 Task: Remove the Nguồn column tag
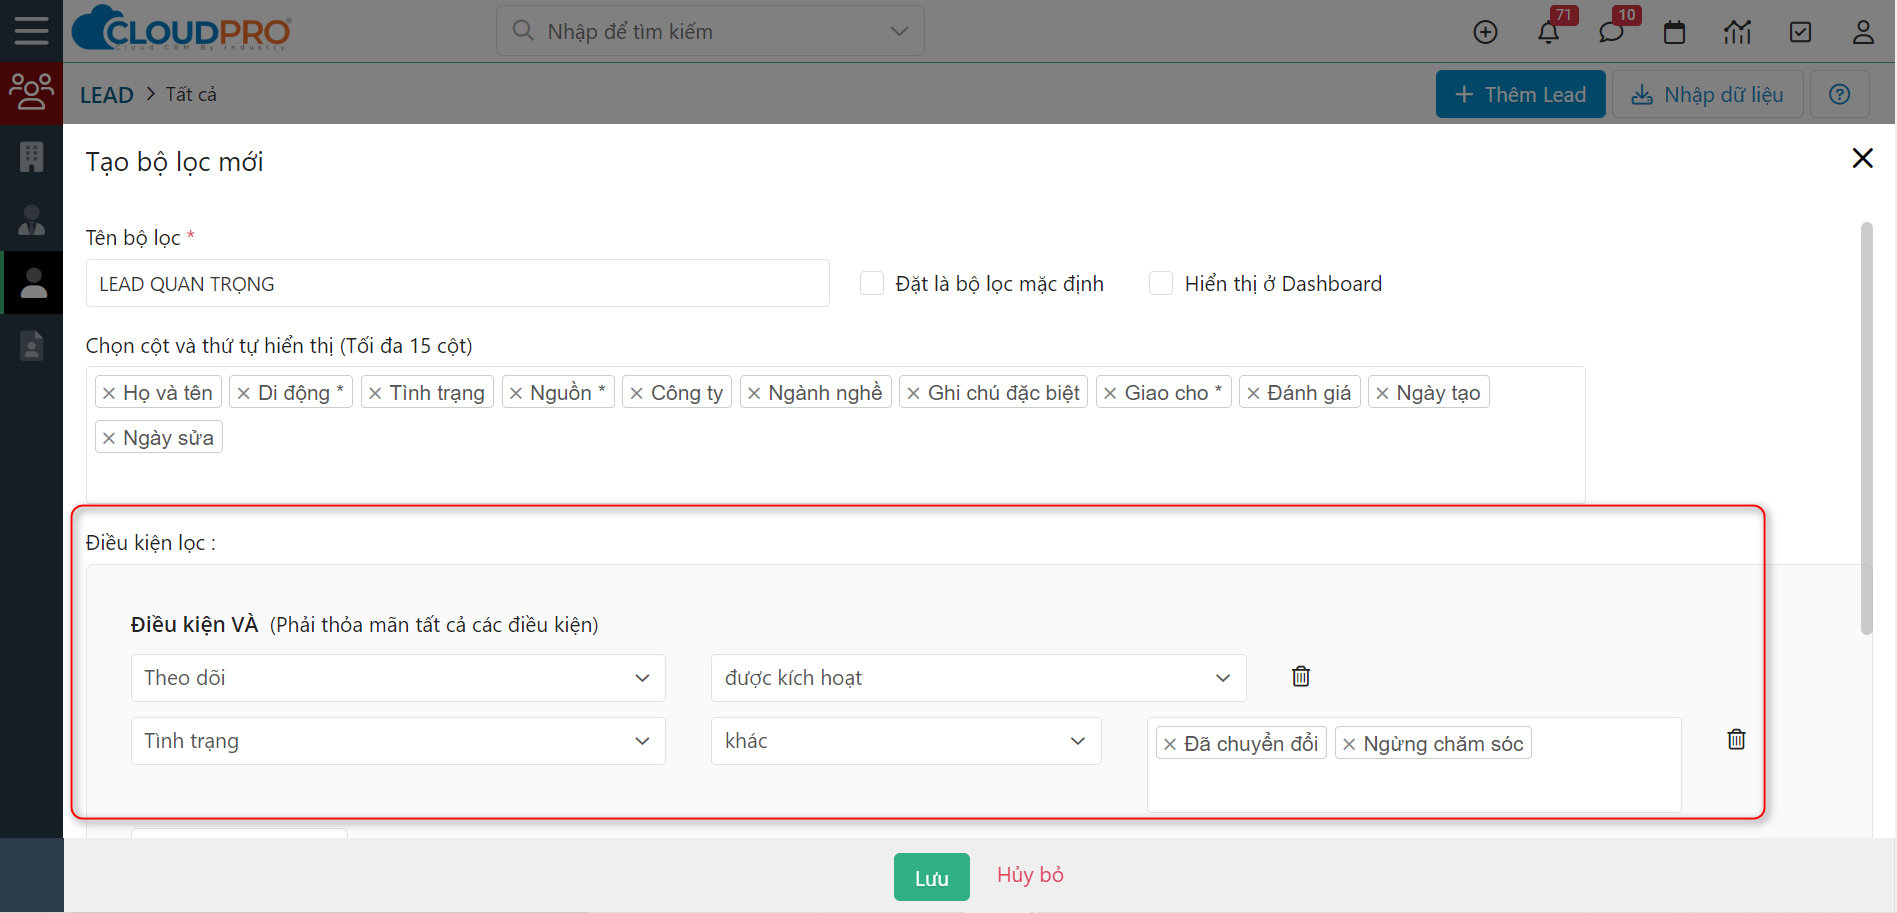(516, 393)
